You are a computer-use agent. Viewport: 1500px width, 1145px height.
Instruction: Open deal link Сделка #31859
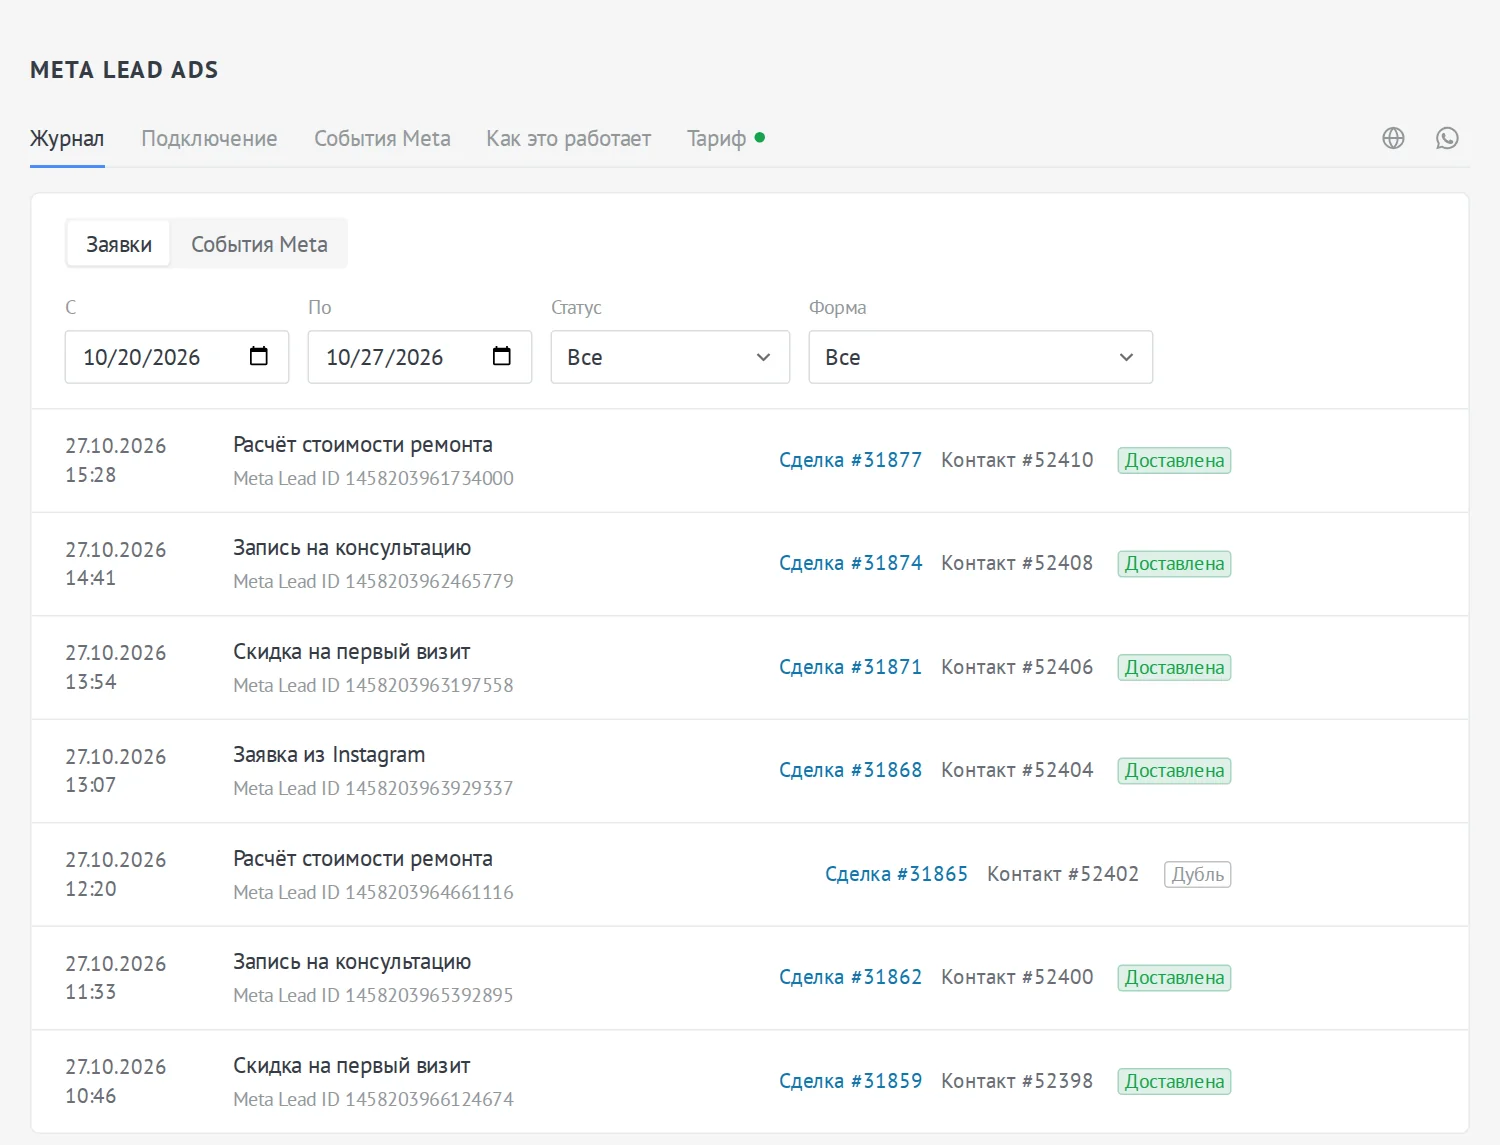tap(850, 1081)
